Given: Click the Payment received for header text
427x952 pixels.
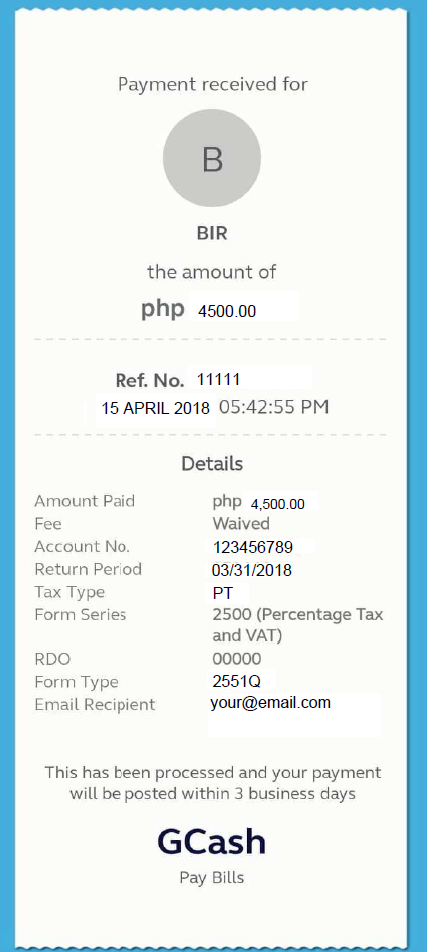Looking at the screenshot, I should point(213,84).
